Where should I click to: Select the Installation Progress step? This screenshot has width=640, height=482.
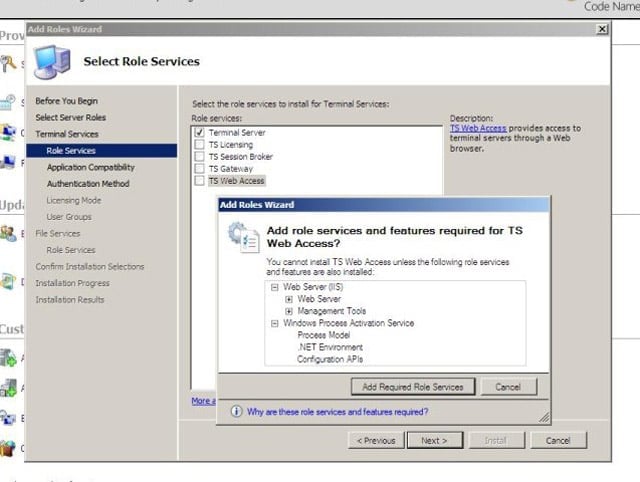coord(72,283)
